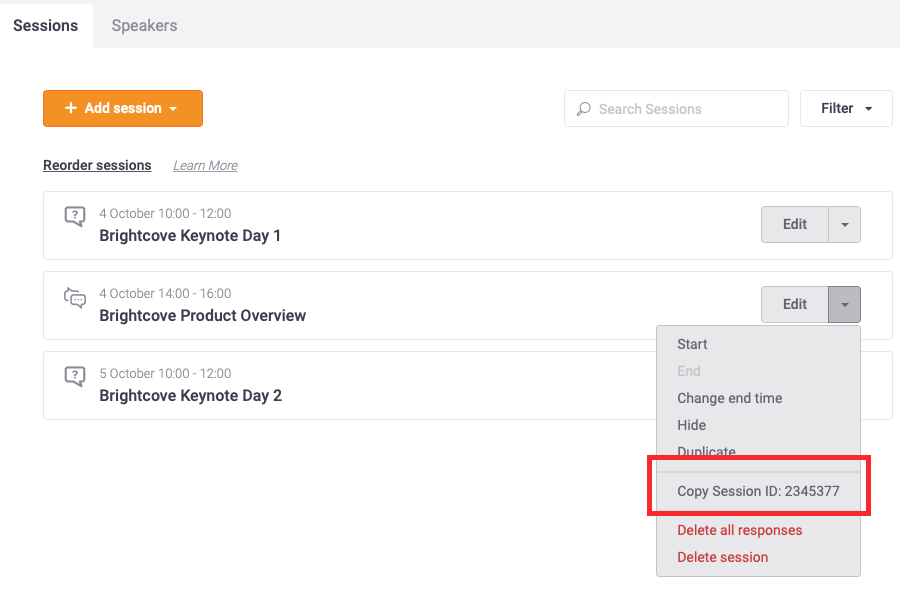Switch to the Speakers tab
This screenshot has height=589, width=900.
pyautogui.click(x=144, y=25)
